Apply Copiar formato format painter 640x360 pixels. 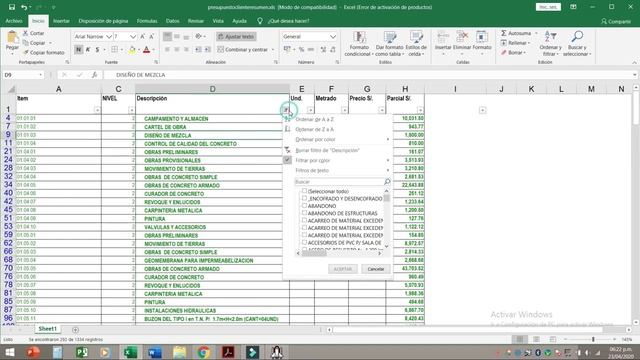[x=44, y=53]
